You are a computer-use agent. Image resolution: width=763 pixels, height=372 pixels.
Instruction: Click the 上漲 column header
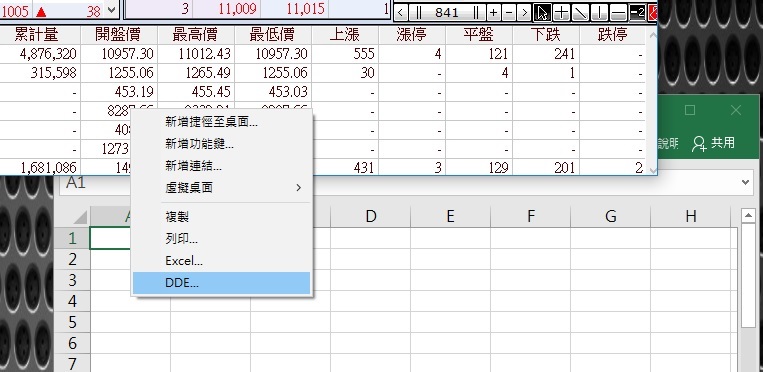click(x=345, y=35)
